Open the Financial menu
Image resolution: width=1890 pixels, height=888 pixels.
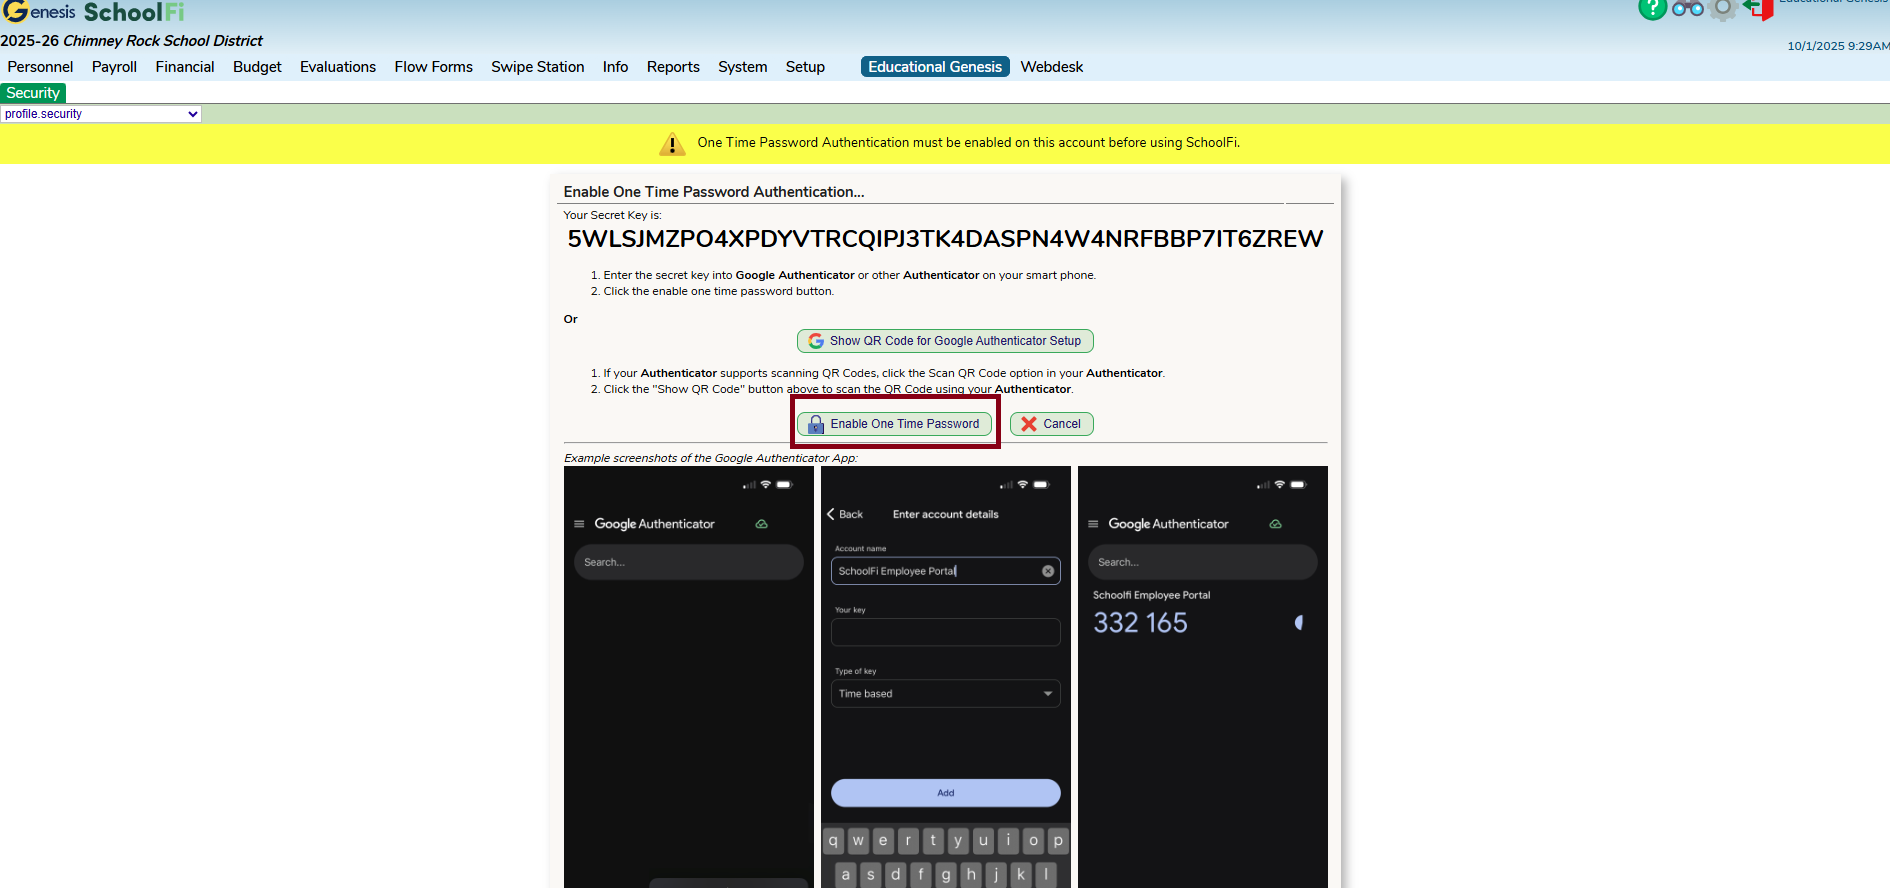(185, 67)
